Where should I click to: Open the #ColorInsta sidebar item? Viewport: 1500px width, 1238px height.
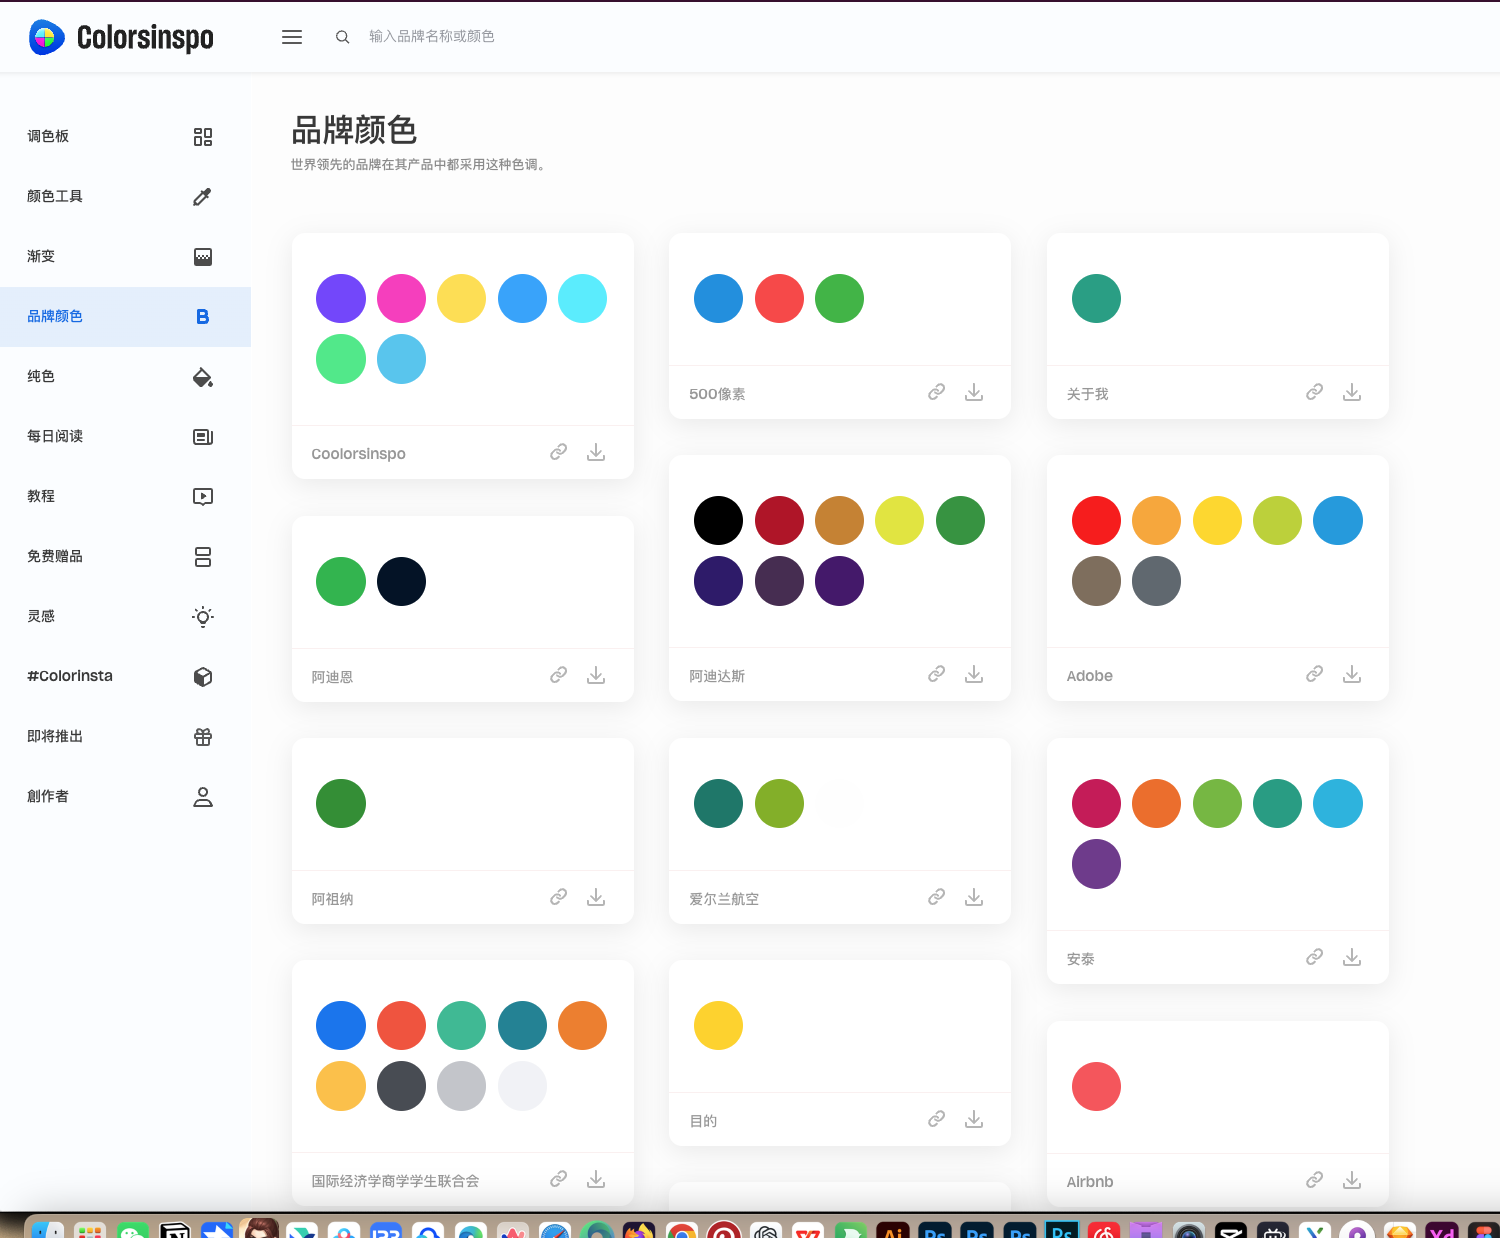125,677
